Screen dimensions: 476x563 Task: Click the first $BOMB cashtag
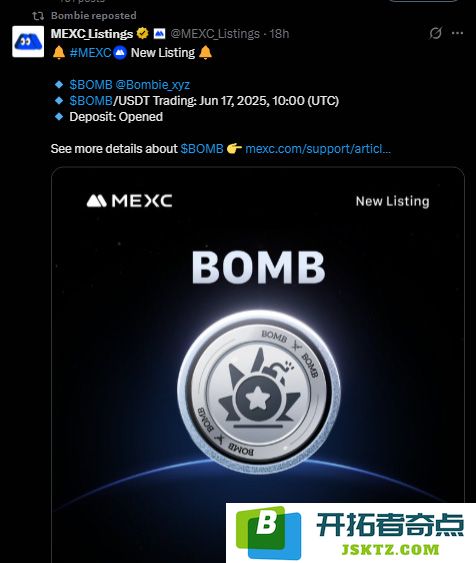[x=91, y=85]
